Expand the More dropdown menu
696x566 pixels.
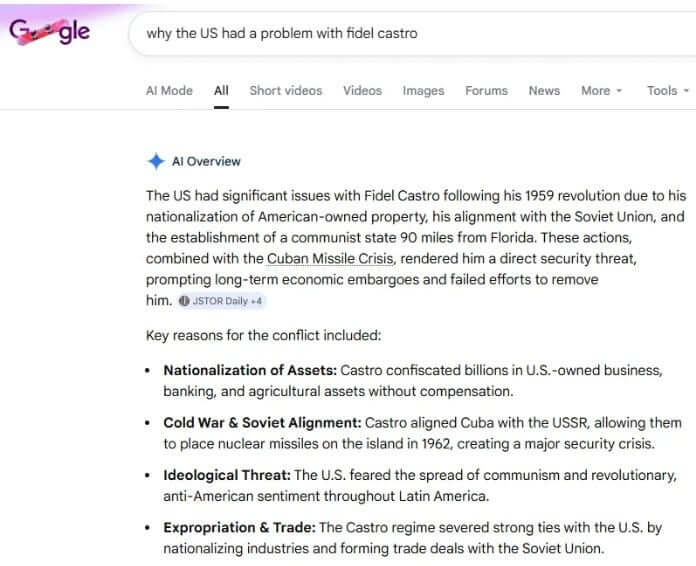(601, 90)
